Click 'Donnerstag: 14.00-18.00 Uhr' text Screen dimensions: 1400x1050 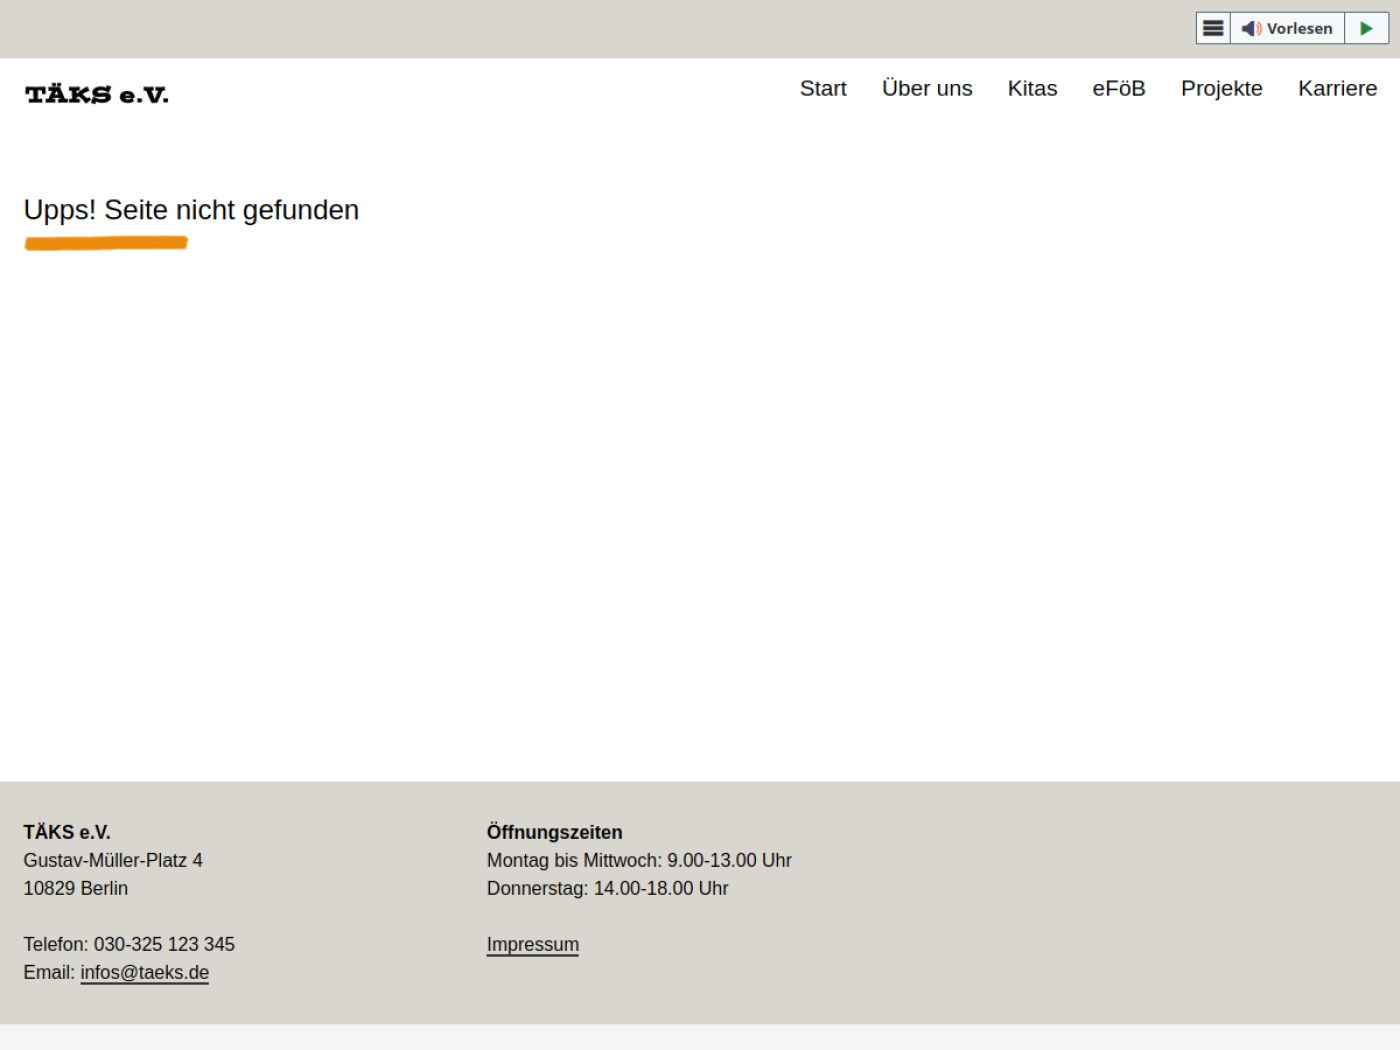[x=607, y=888]
